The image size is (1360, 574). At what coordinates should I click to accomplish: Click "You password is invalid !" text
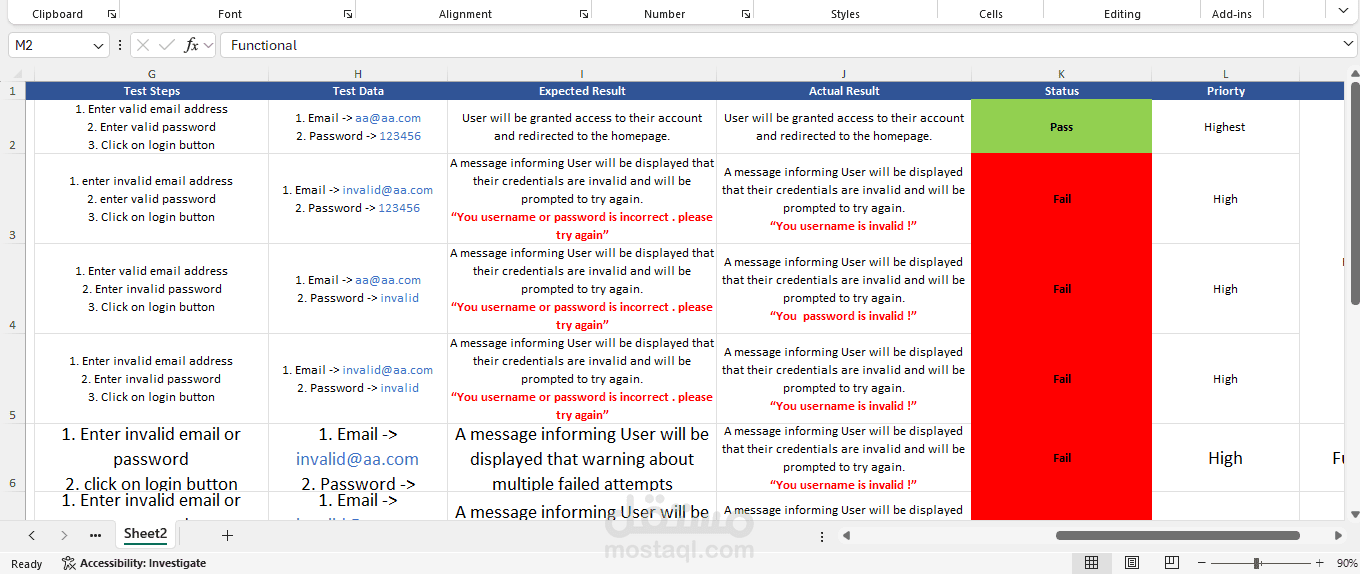coord(843,316)
